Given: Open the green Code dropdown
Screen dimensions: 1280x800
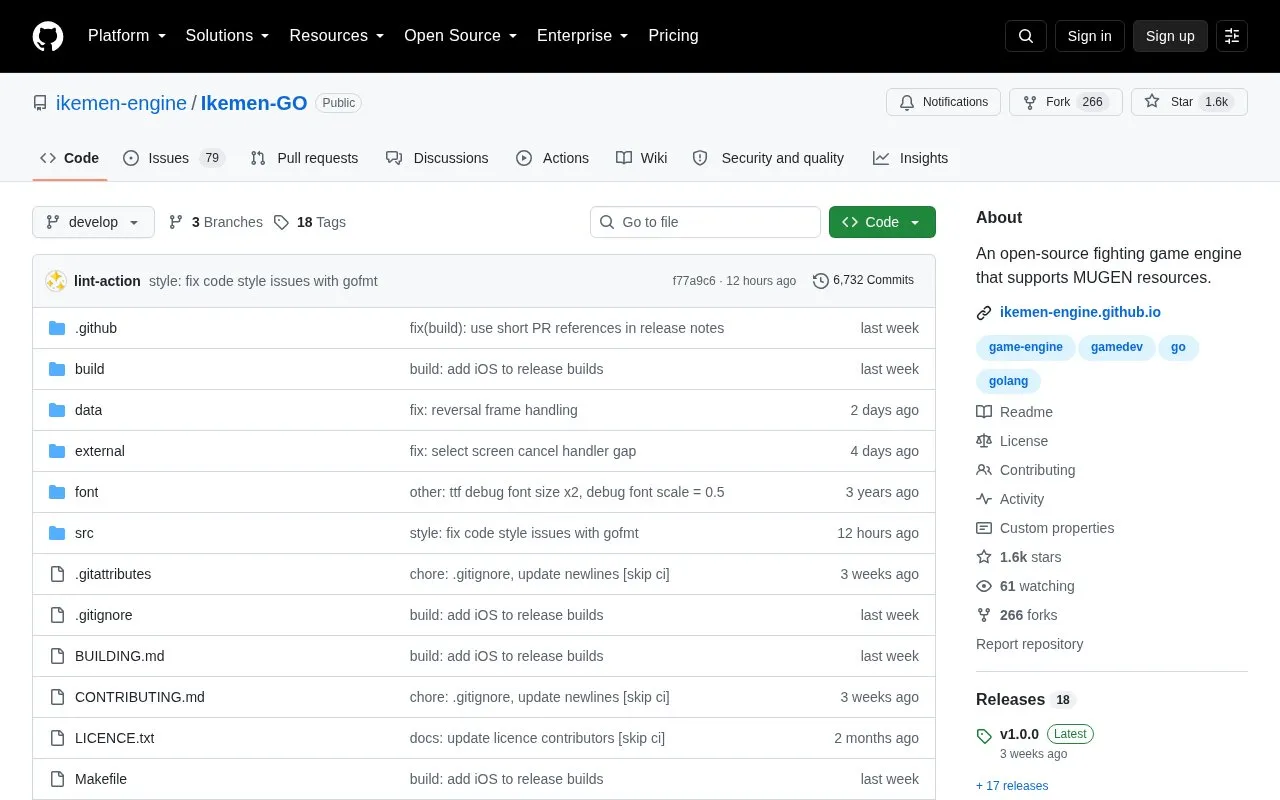Looking at the screenshot, I should coord(882,222).
